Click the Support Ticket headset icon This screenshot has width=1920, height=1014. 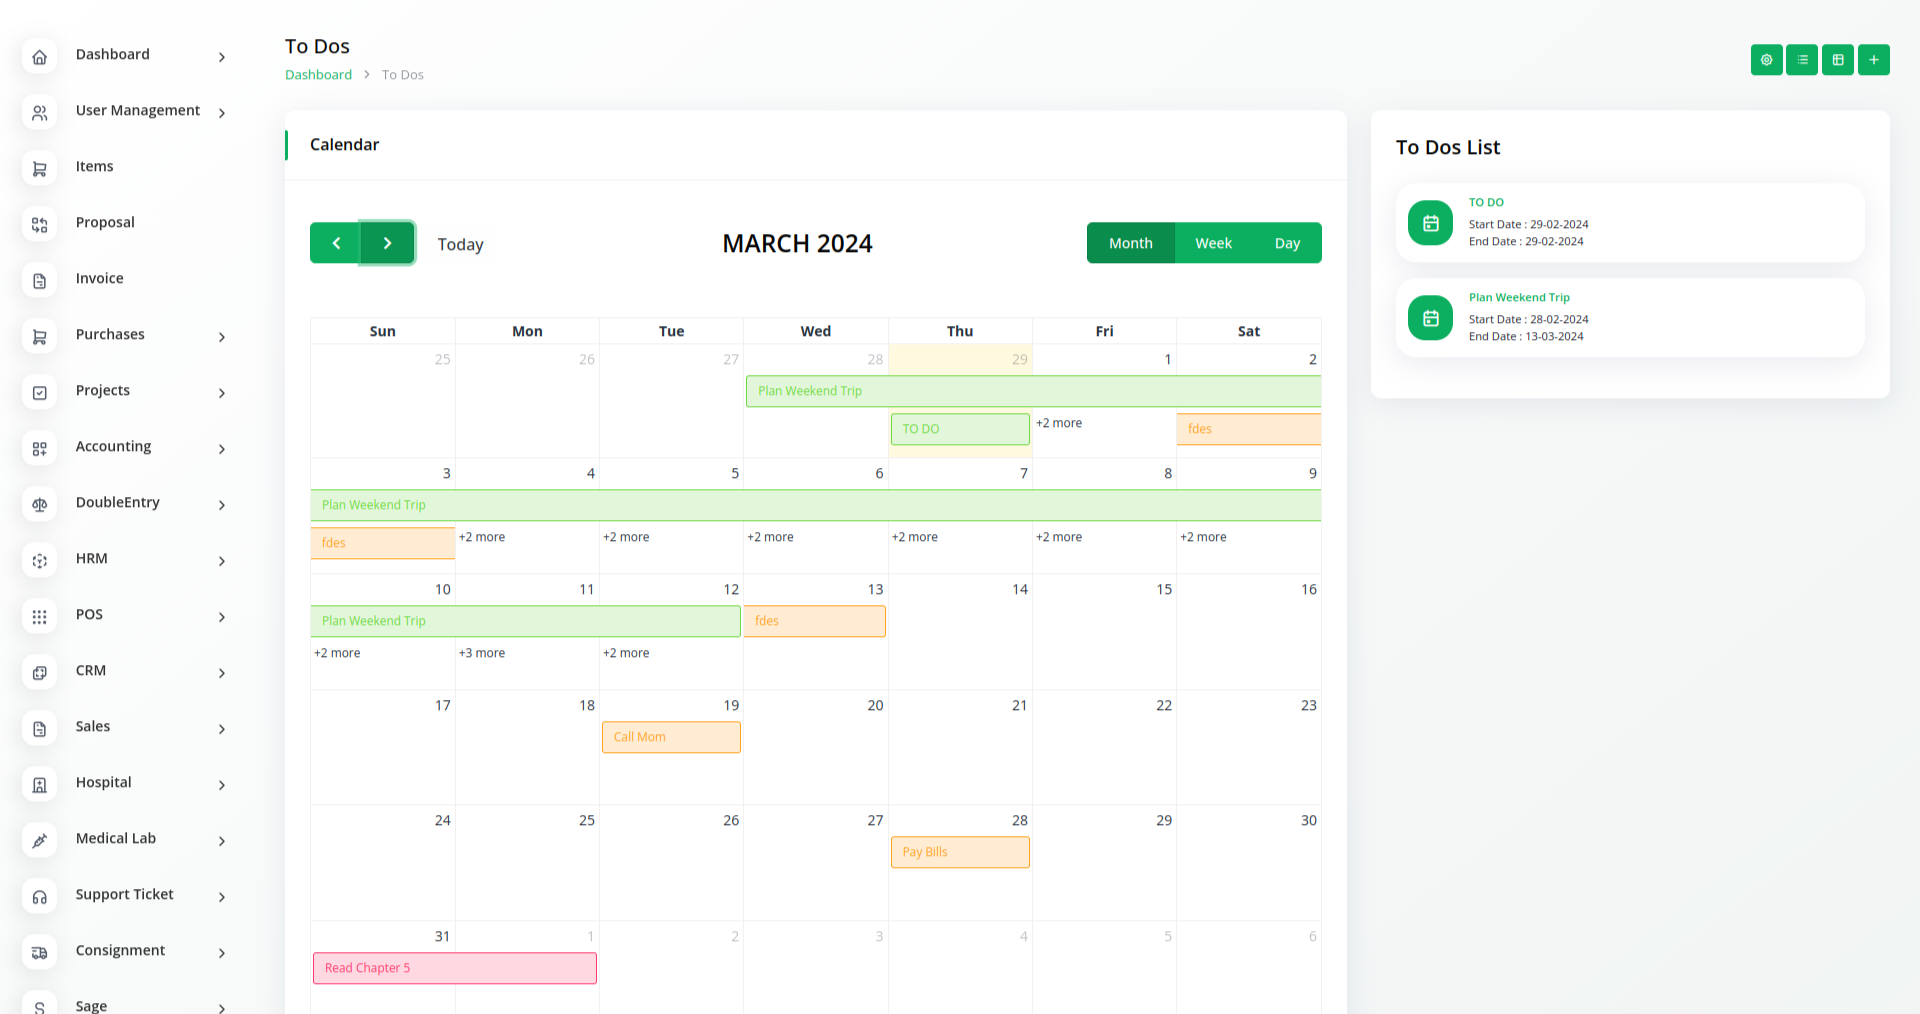pyautogui.click(x=39, y=897)
